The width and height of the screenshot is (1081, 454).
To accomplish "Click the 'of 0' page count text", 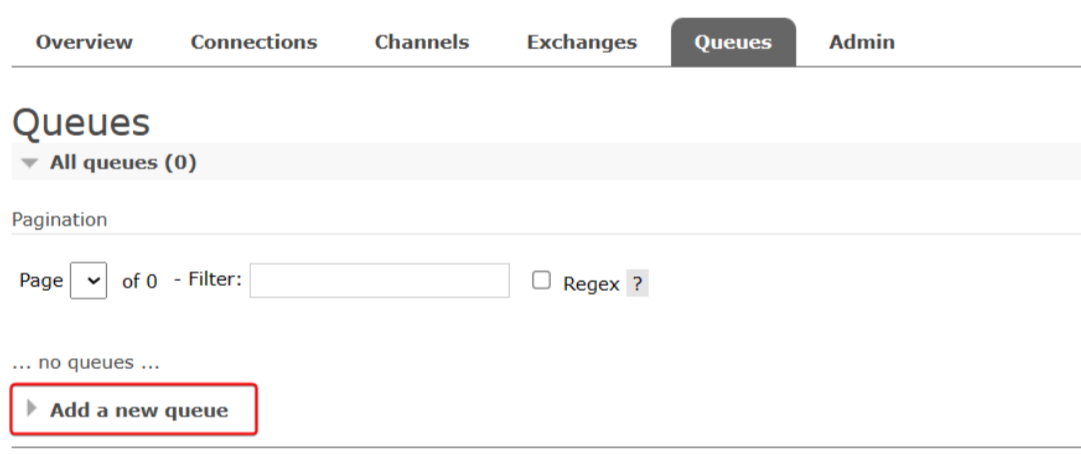I will coord(140,282).
